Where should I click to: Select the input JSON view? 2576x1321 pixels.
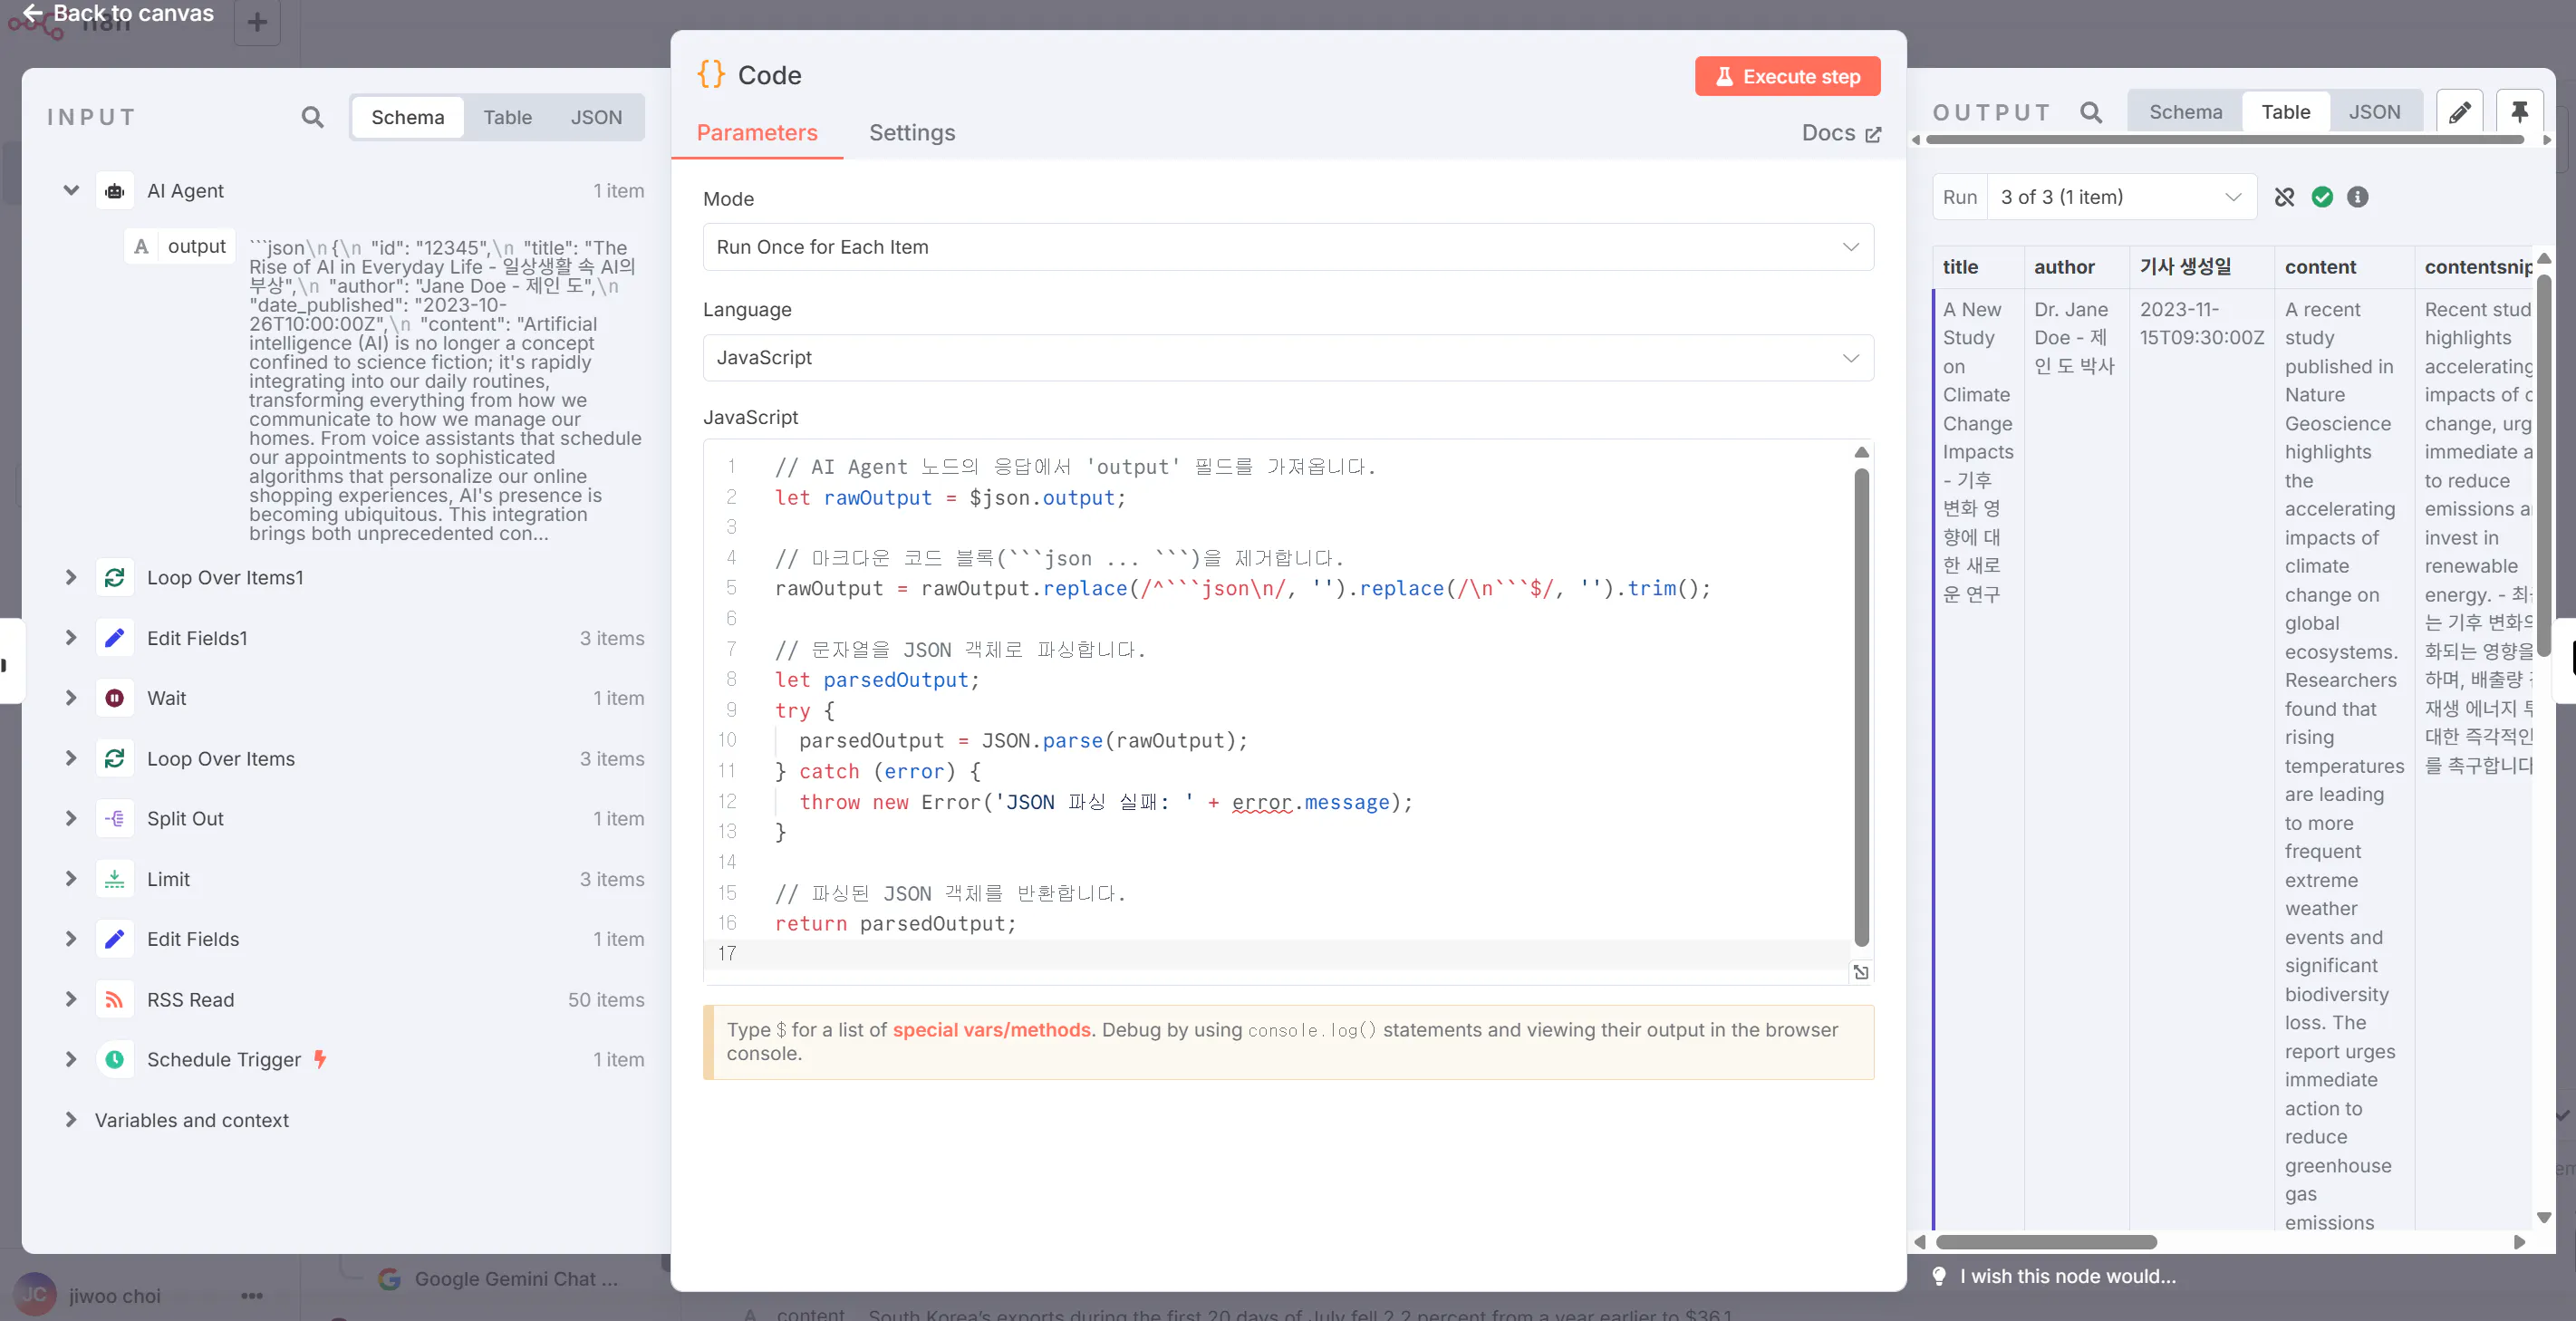tap(596, 117)
